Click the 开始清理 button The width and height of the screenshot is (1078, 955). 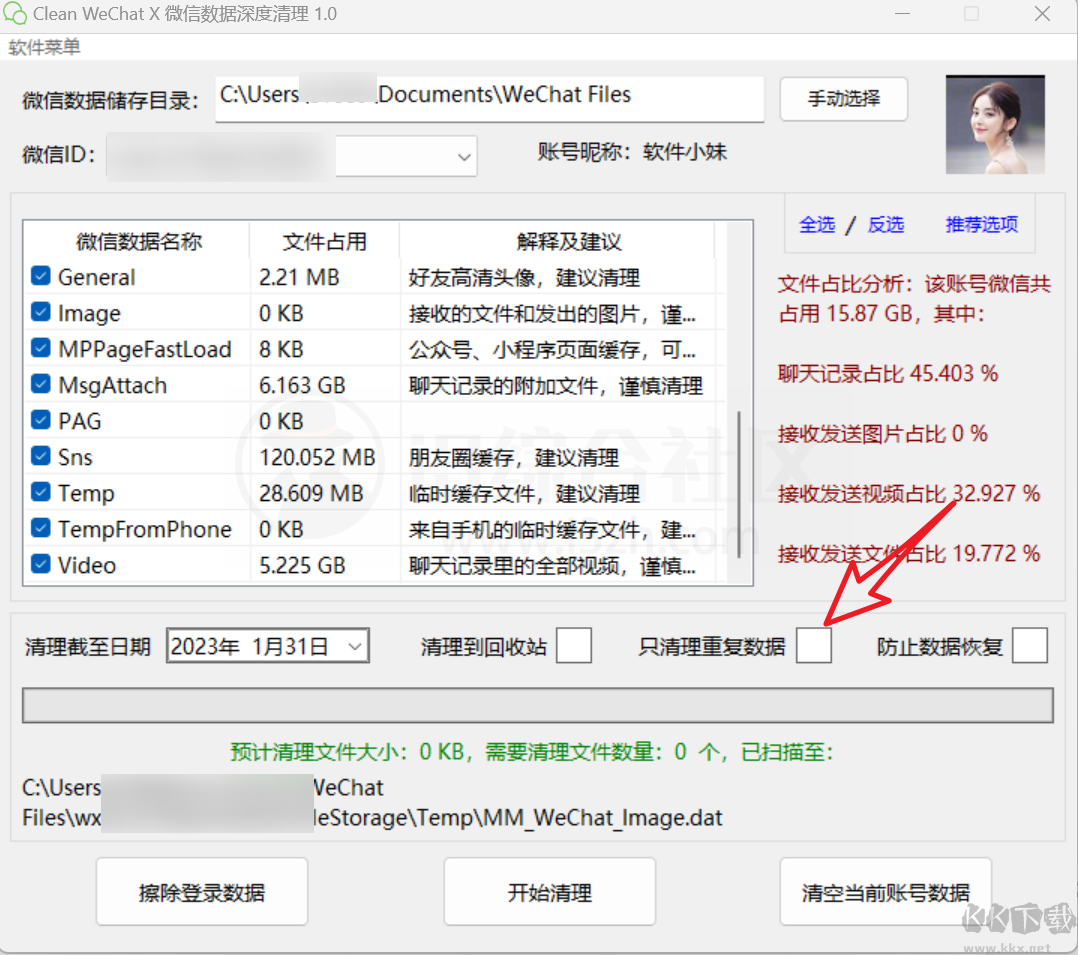[x=549, y=891]
